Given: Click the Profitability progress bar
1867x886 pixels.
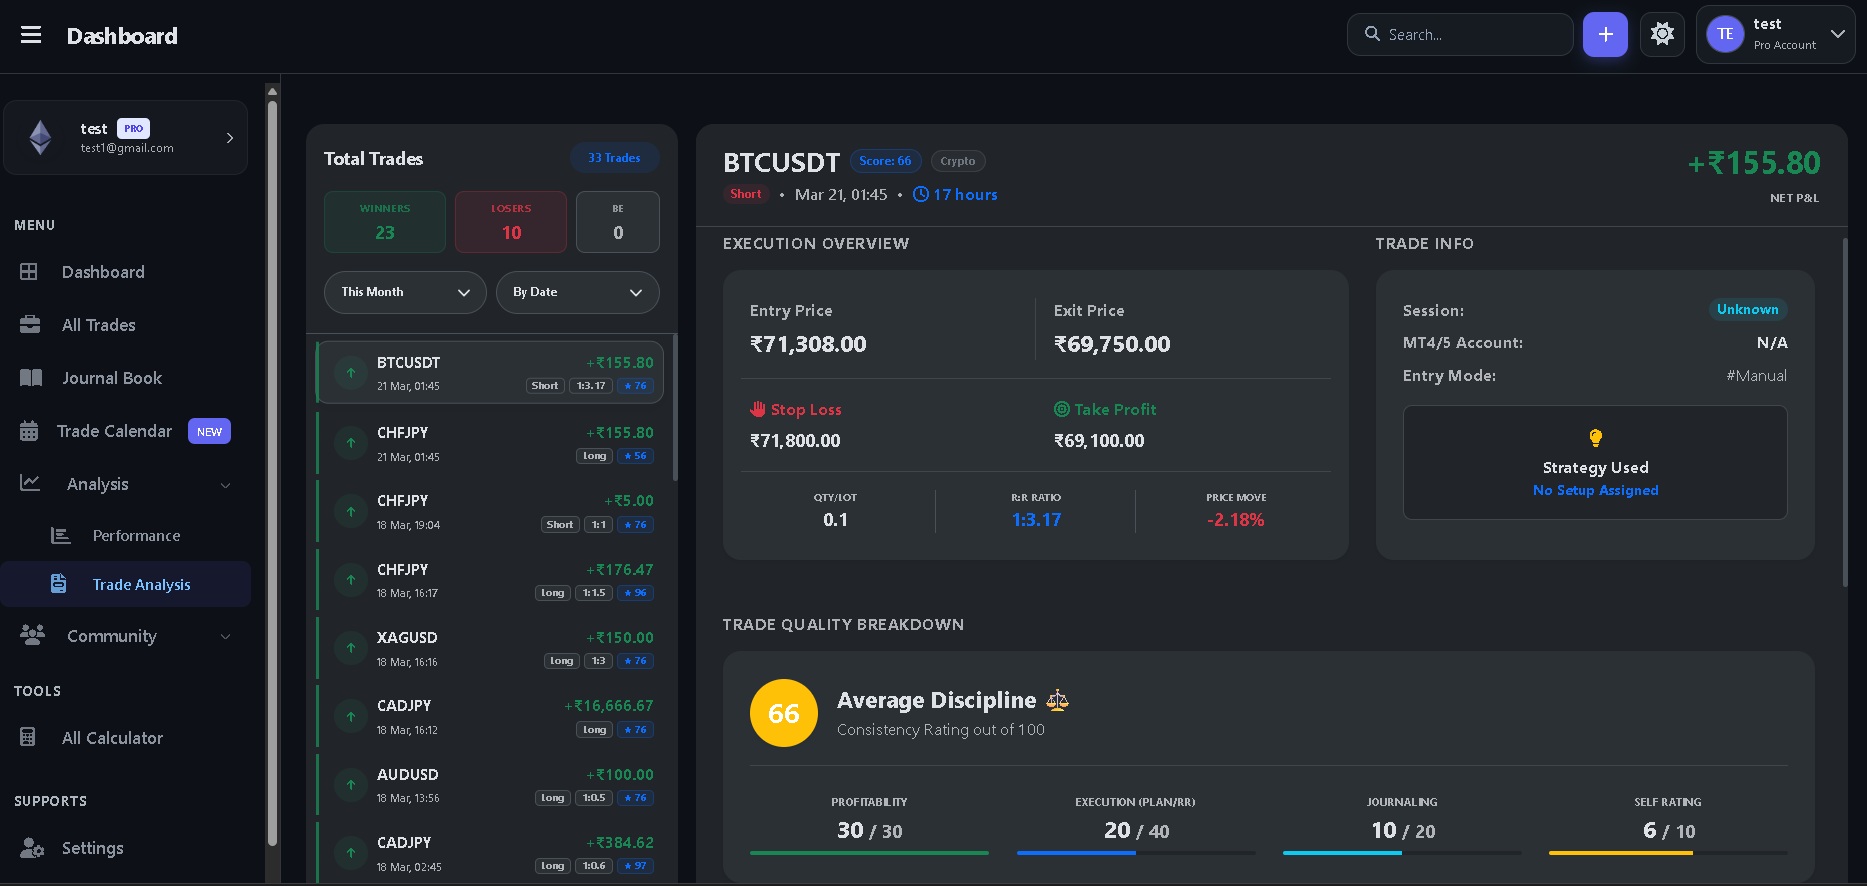Looking at the screenshot, I should pyautogui.click(x=869, y=853).
